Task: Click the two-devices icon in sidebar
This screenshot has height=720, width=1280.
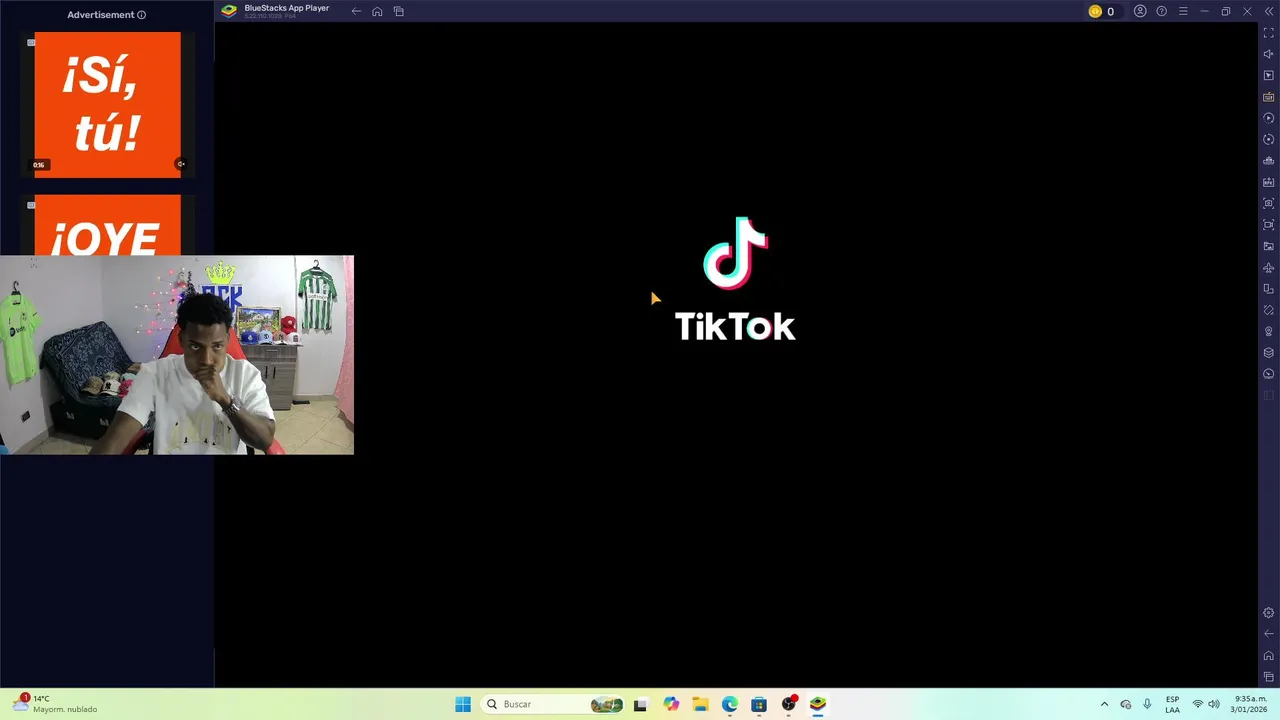Action: coord(1269,289)
